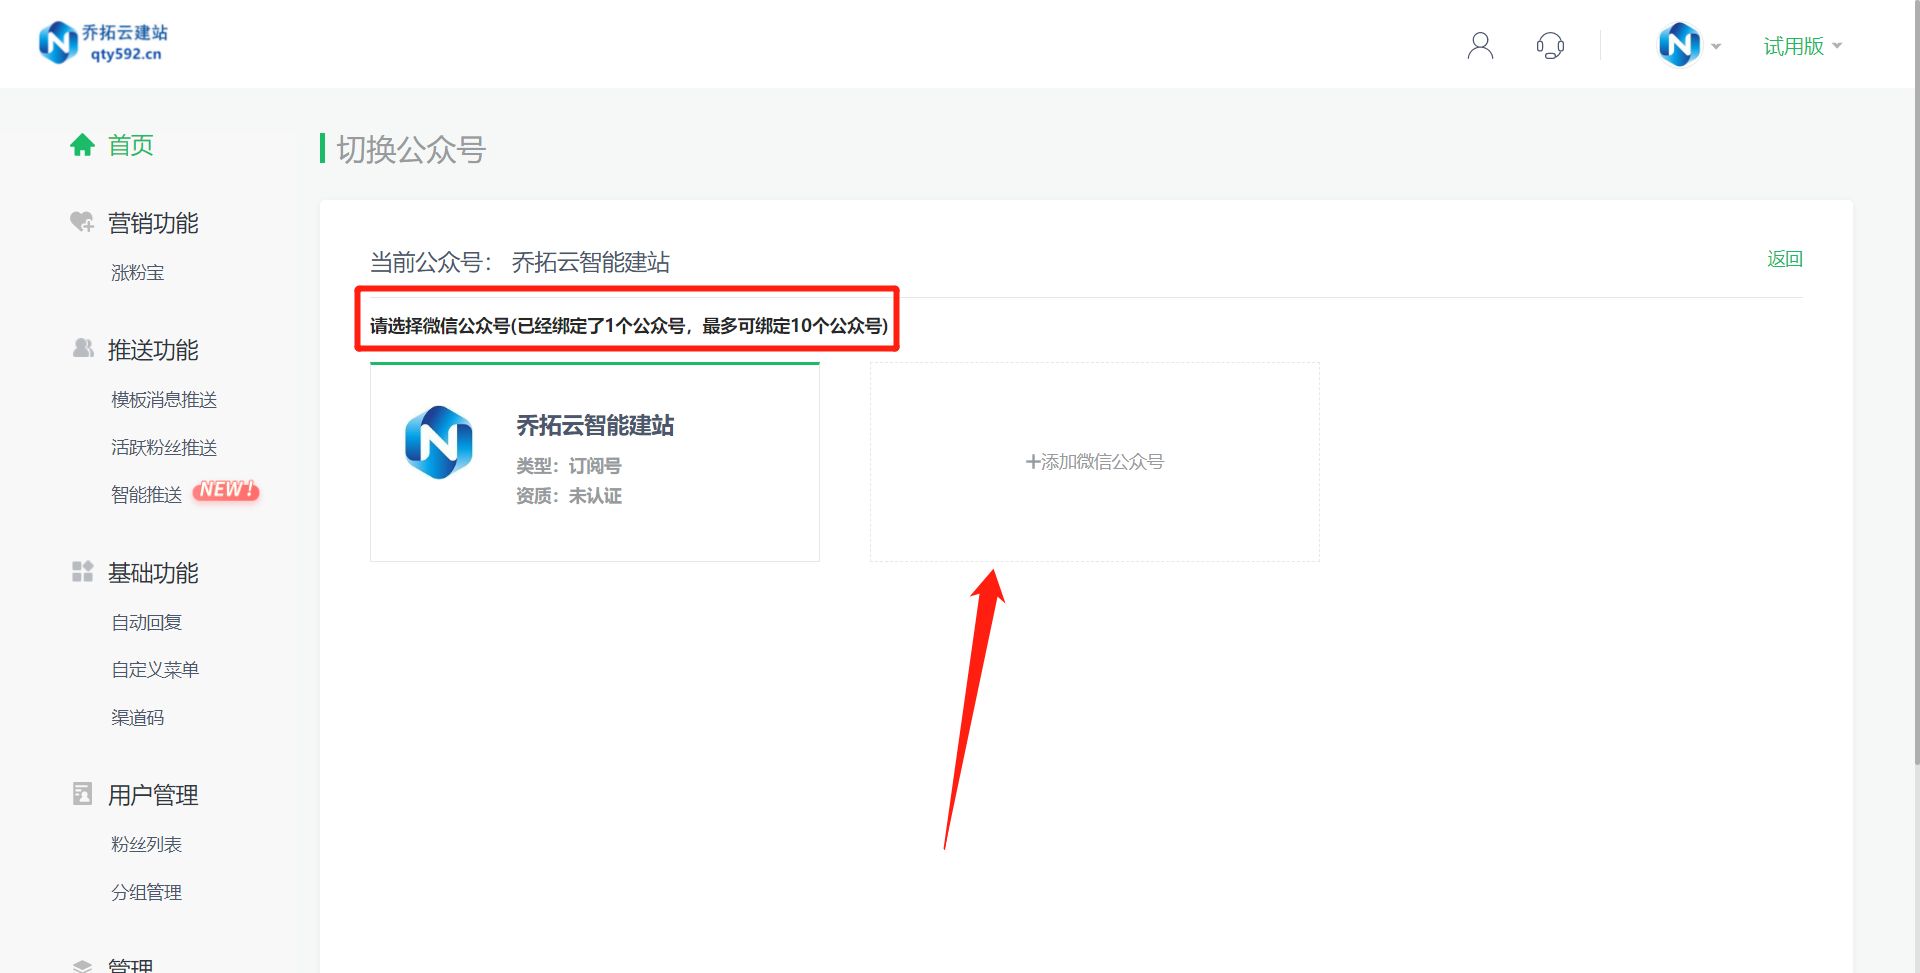Expand the 管理 section at sidebar bottom
This screenshot has height=973, width=1920.
pos(128,963)
